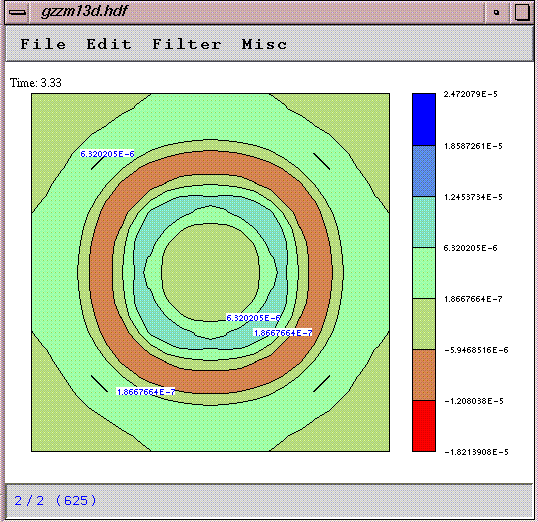Open the Edit menu
This screenshot has width=538, height=522.
point(109,44)
